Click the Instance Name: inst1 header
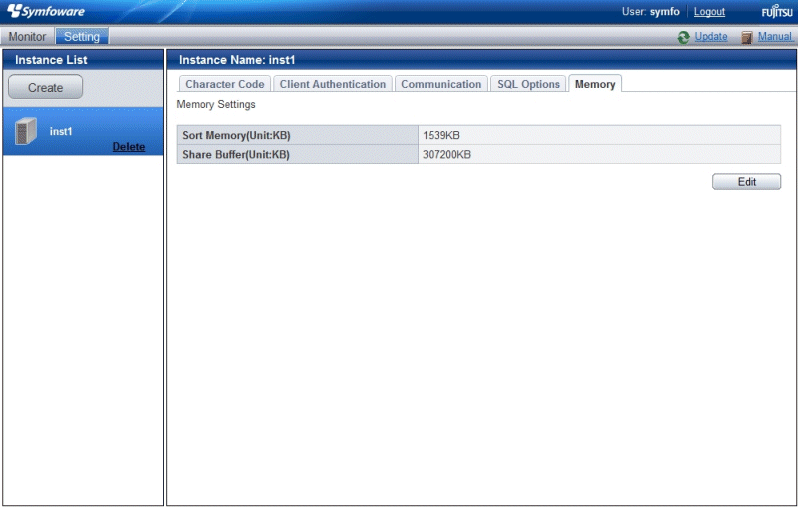Screen dimensions: 798x507 pos(237,60)
